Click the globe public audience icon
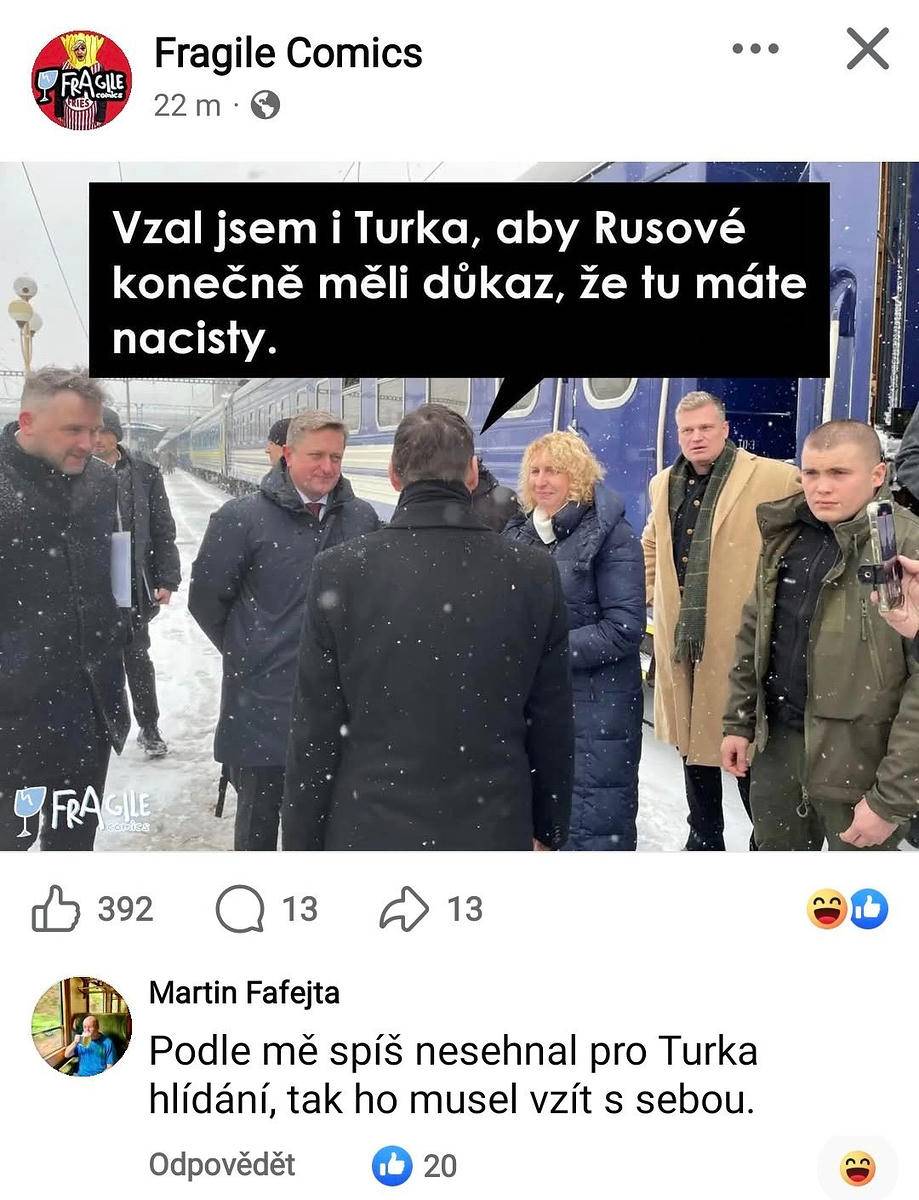The width and height of the screenshot is (919, 1200). [x=265, y=105]
